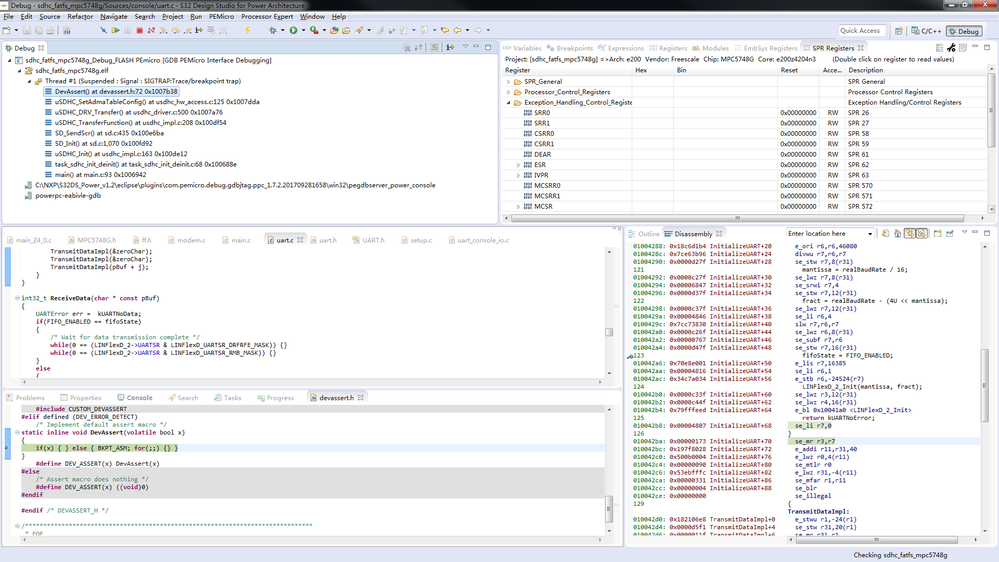
Task: Switch to the Variables tab
Action: coord(522,48)
